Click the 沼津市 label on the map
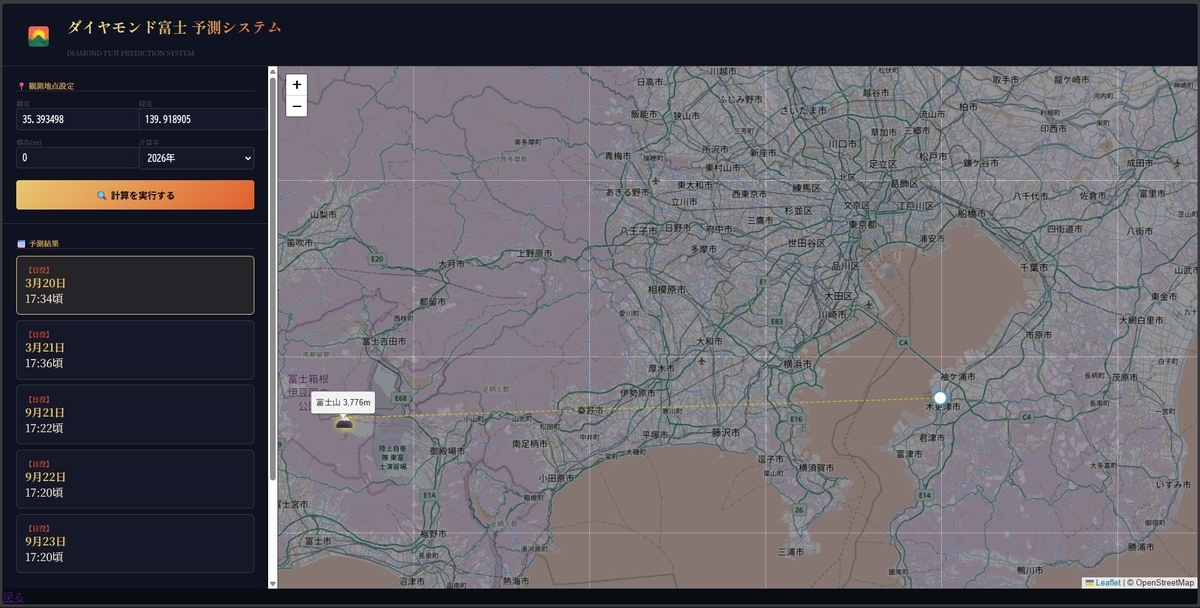 pos(410,580)
